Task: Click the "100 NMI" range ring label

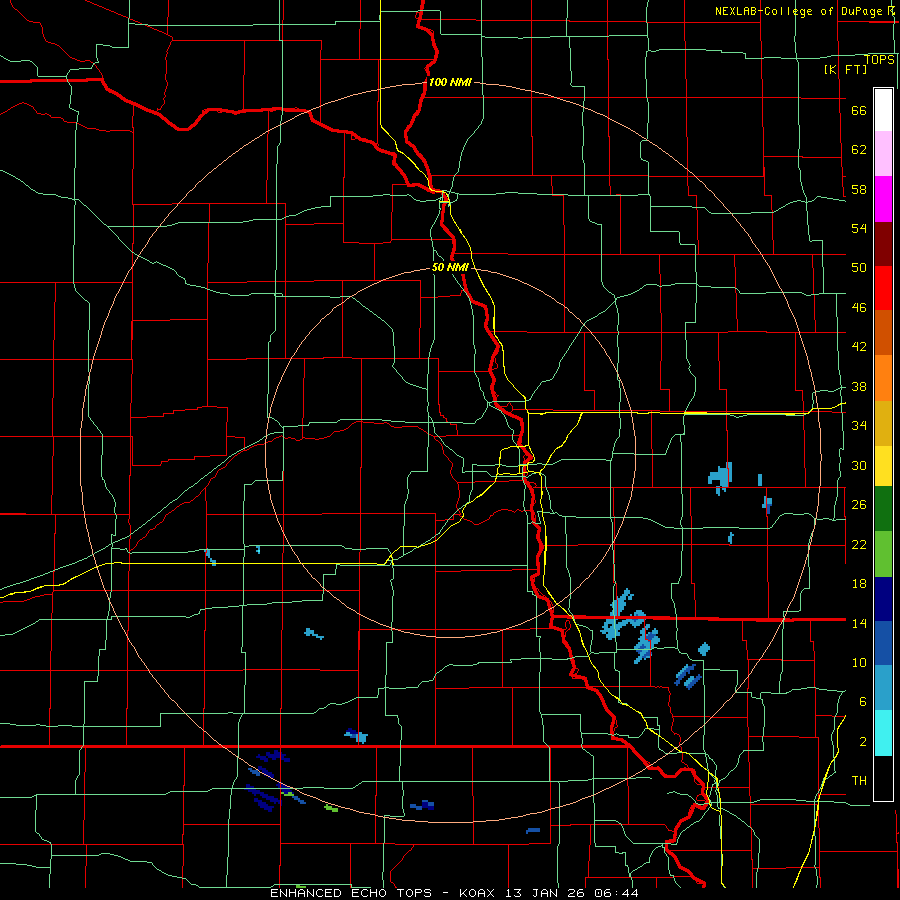Action: tap(450, 82)
